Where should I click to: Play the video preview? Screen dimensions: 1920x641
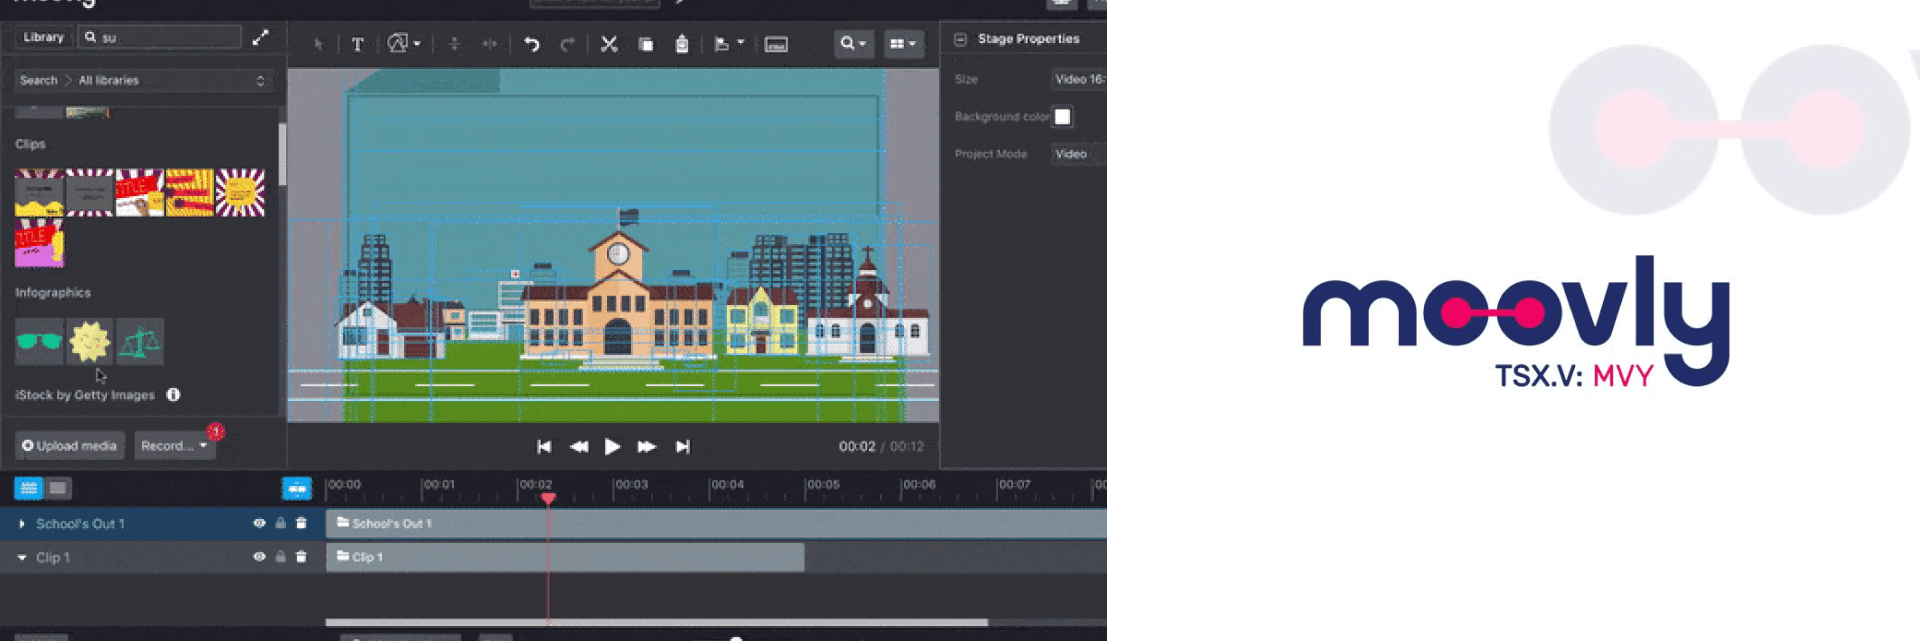pyautogui.click(x=613, y=447)
